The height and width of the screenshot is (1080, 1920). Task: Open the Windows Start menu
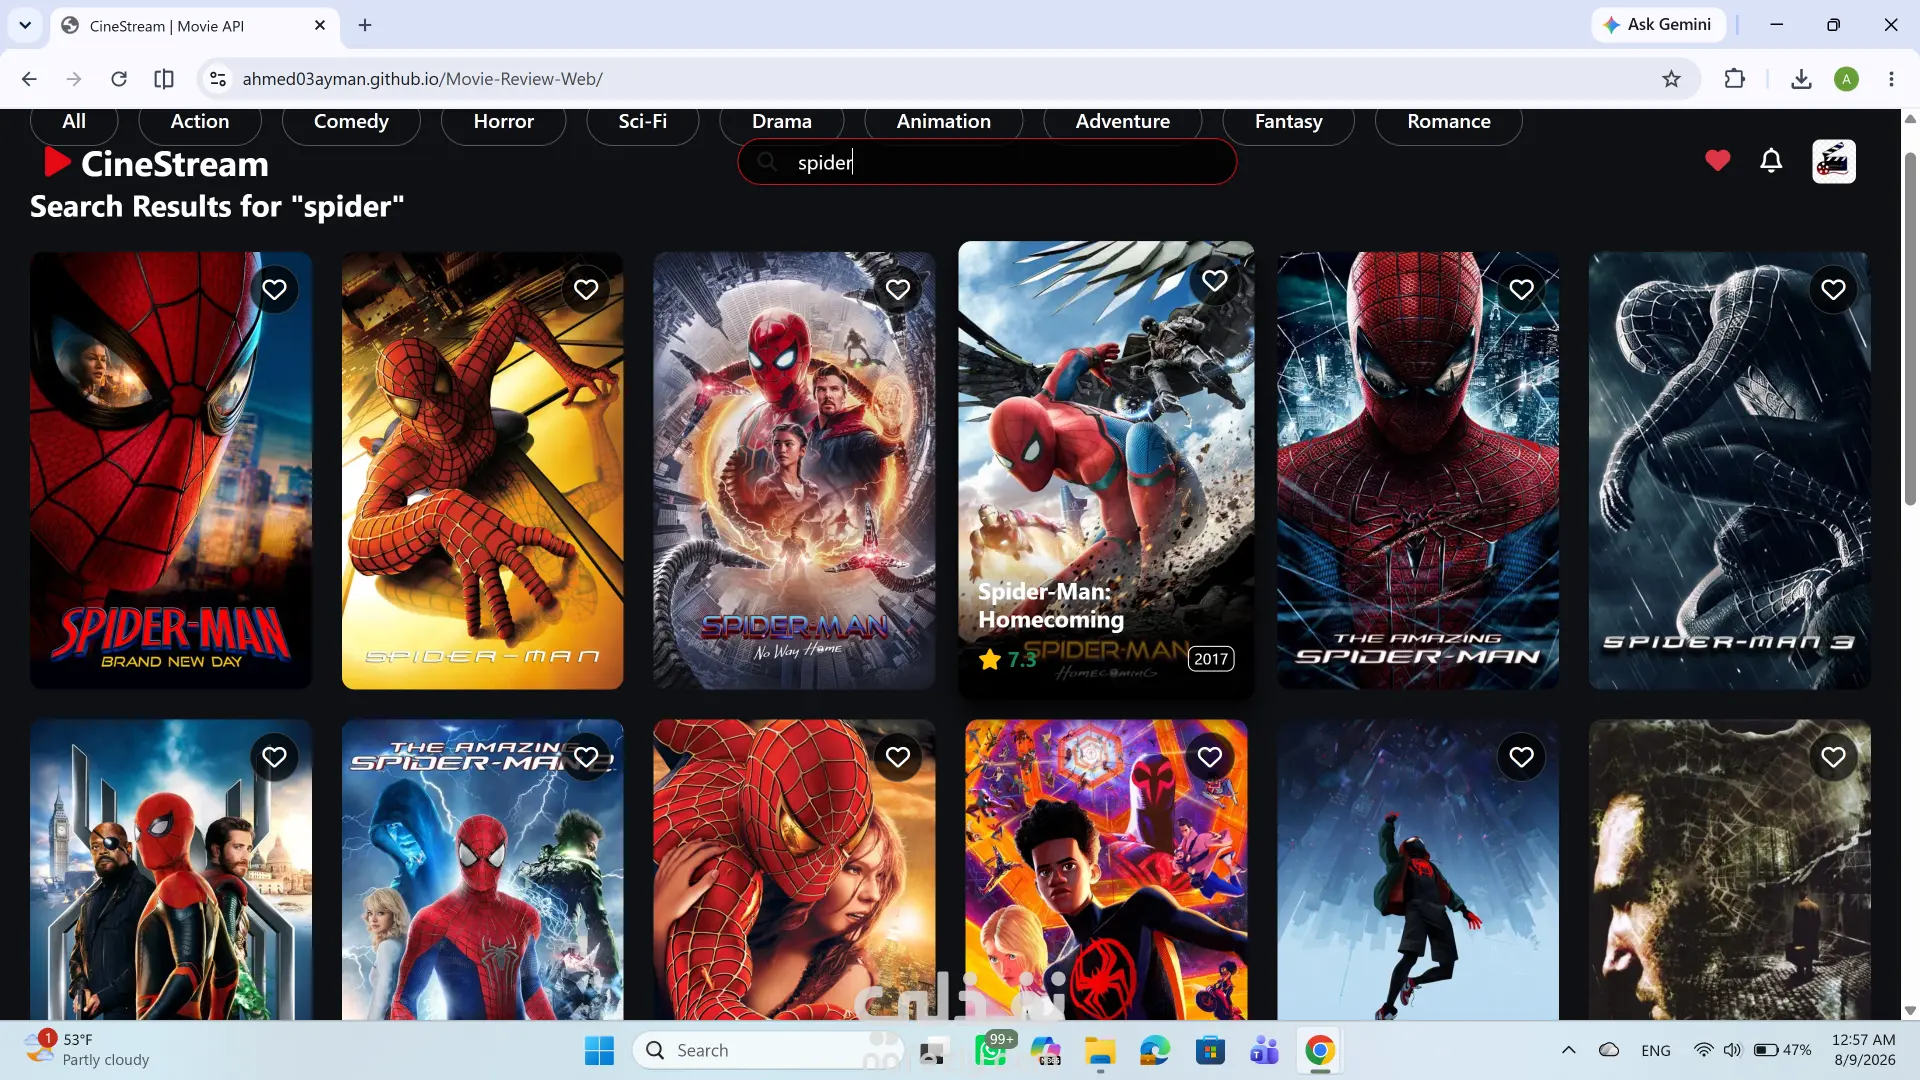(600, 1051)
